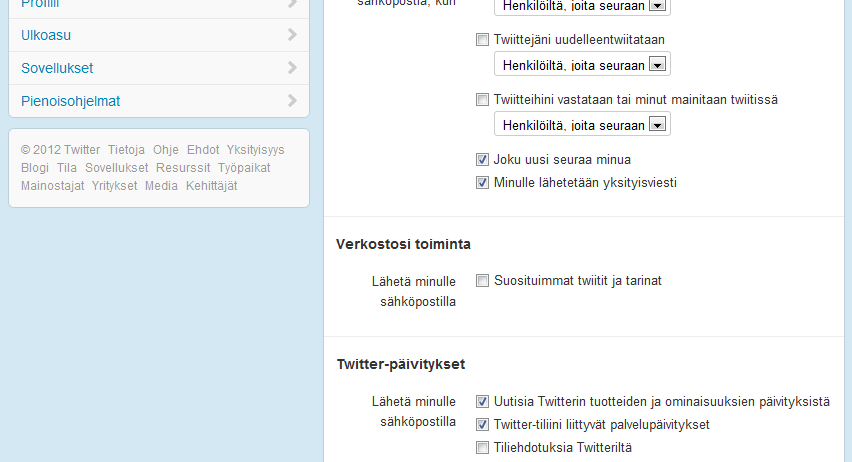Viewport: 852px width, 462px height.
Task: Open the partially visible top Henkilöiltä dropdown
Action: pyautogui.click(x=582, y=7)
